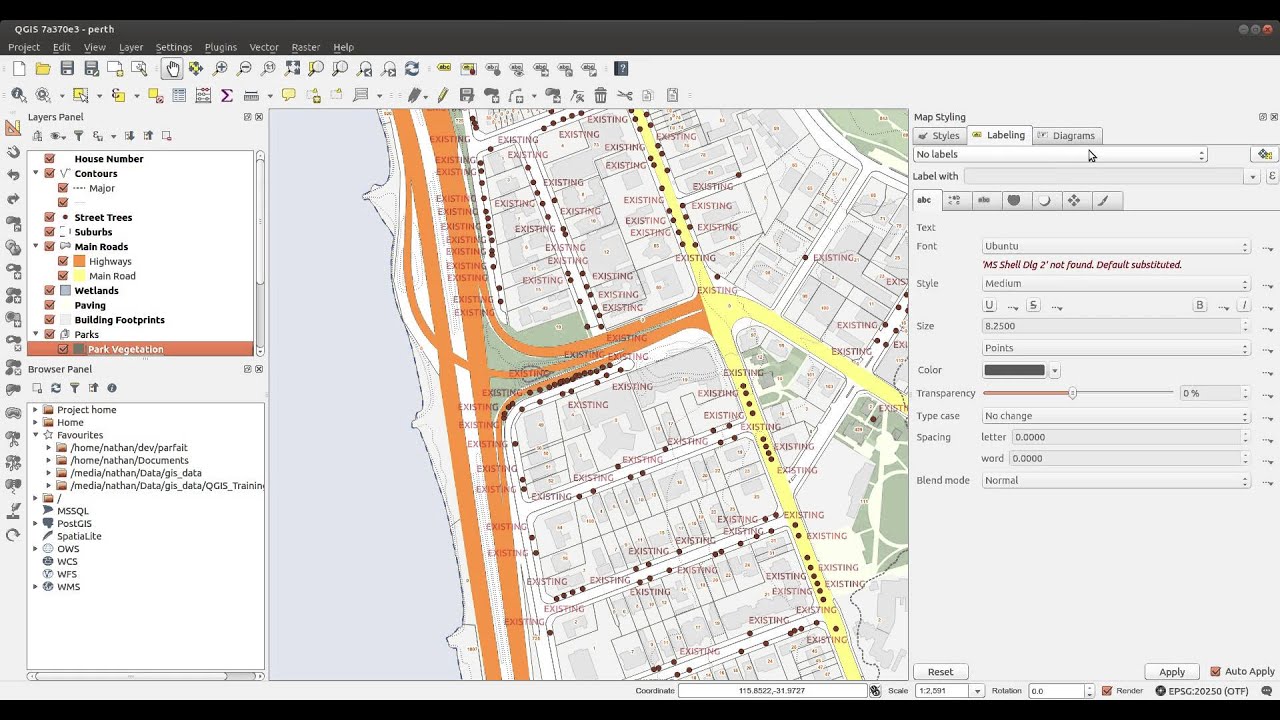
Task: Open the Field Calculator abacus icon
Action: coord(203,95)
